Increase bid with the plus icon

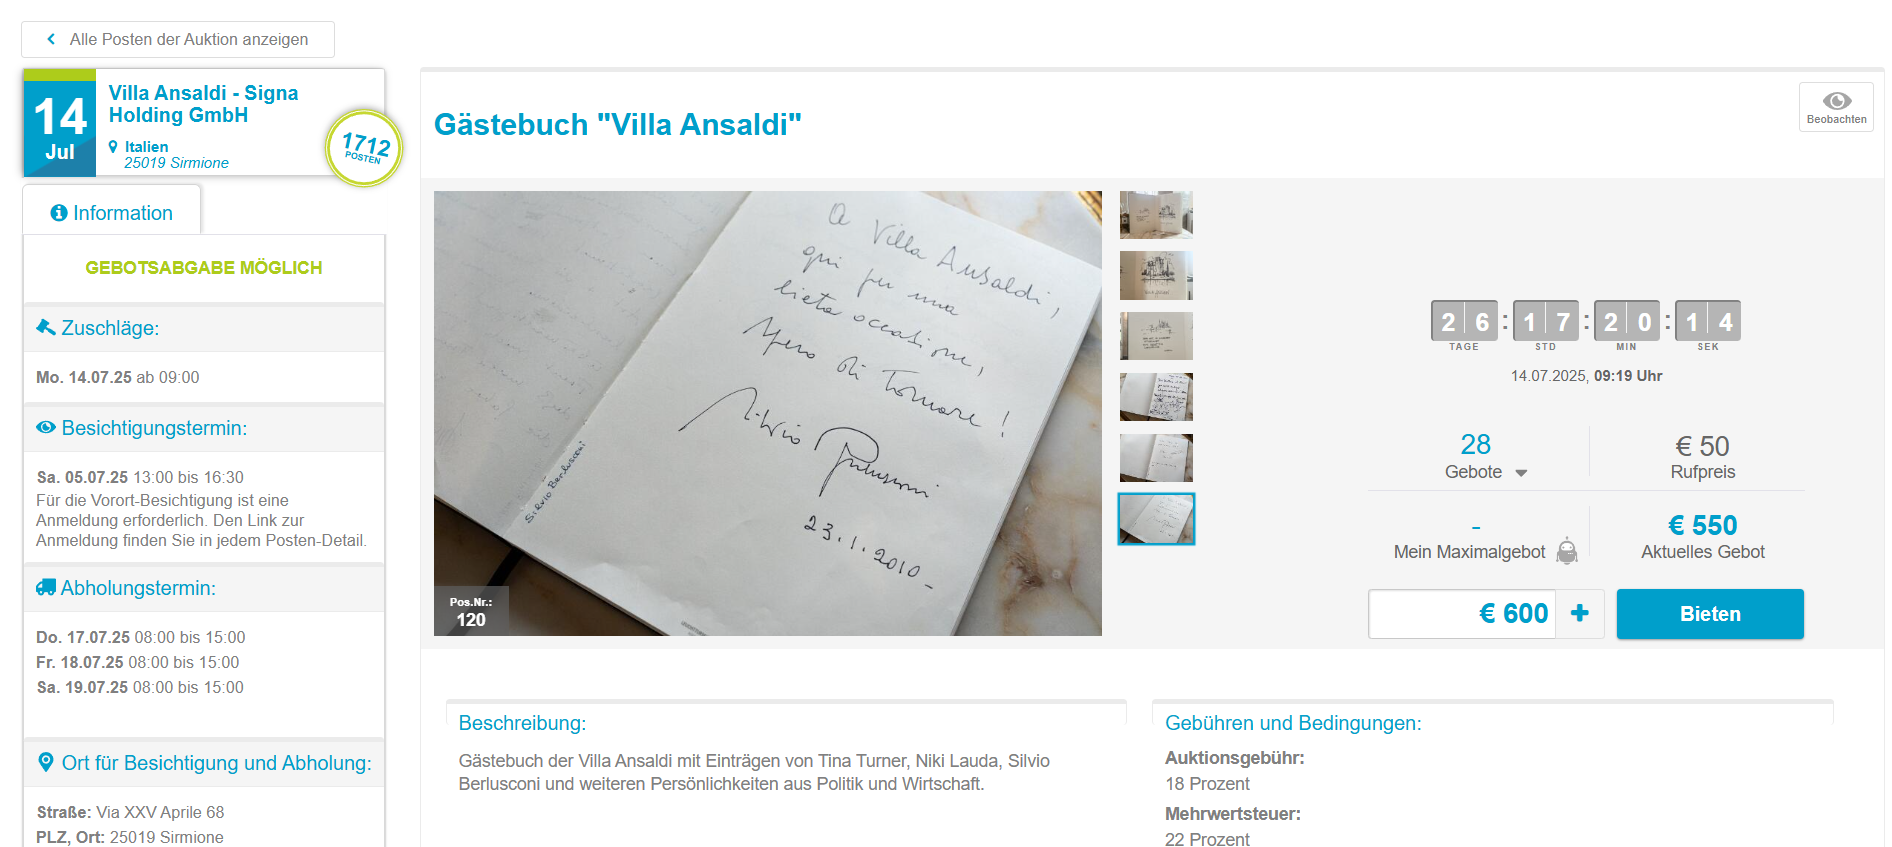coord(1580,613)
